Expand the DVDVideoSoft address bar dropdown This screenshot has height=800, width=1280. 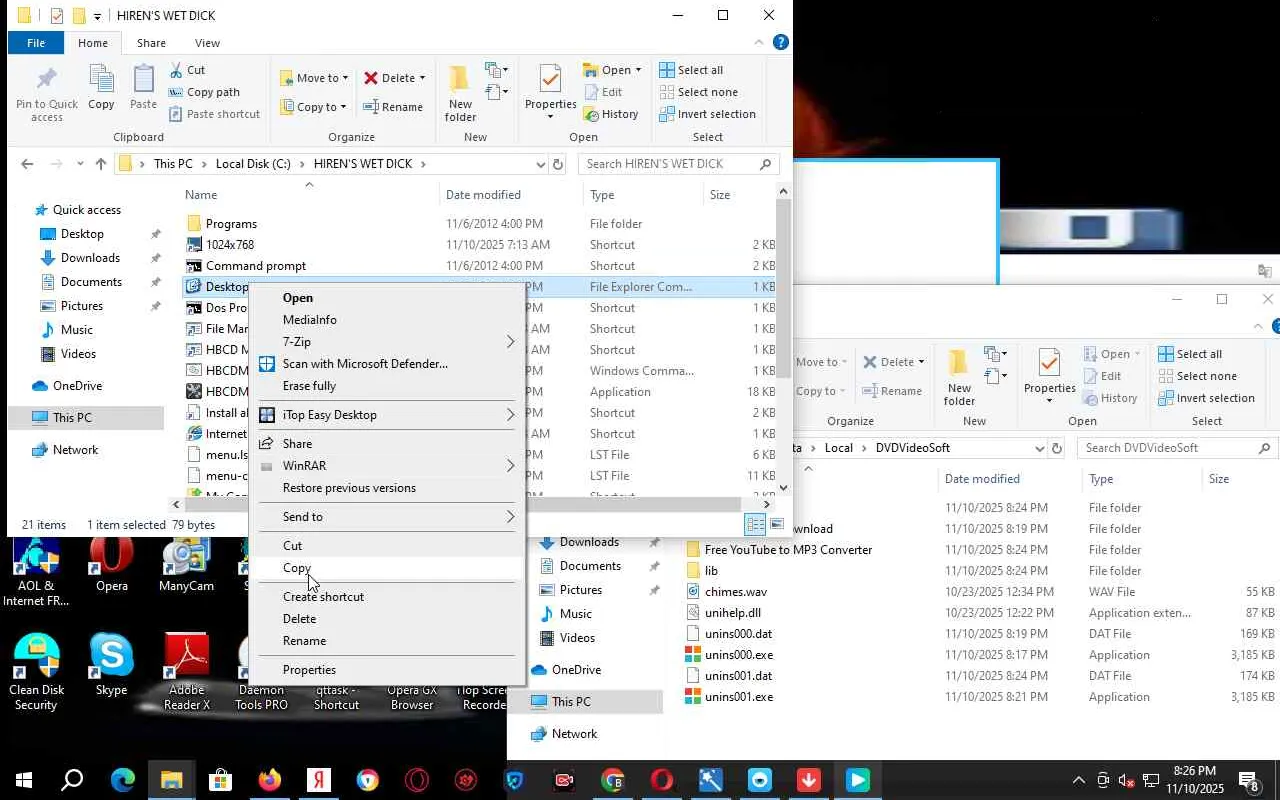(1040, 448)
